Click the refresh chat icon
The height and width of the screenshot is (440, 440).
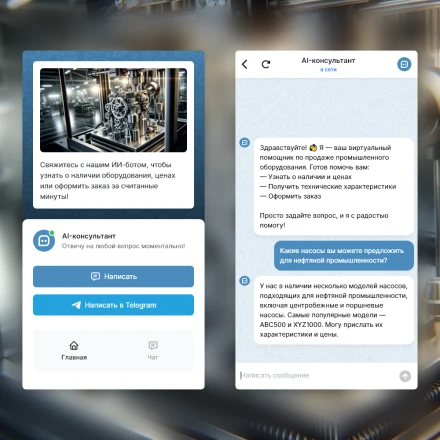click(x=266, y=64)
